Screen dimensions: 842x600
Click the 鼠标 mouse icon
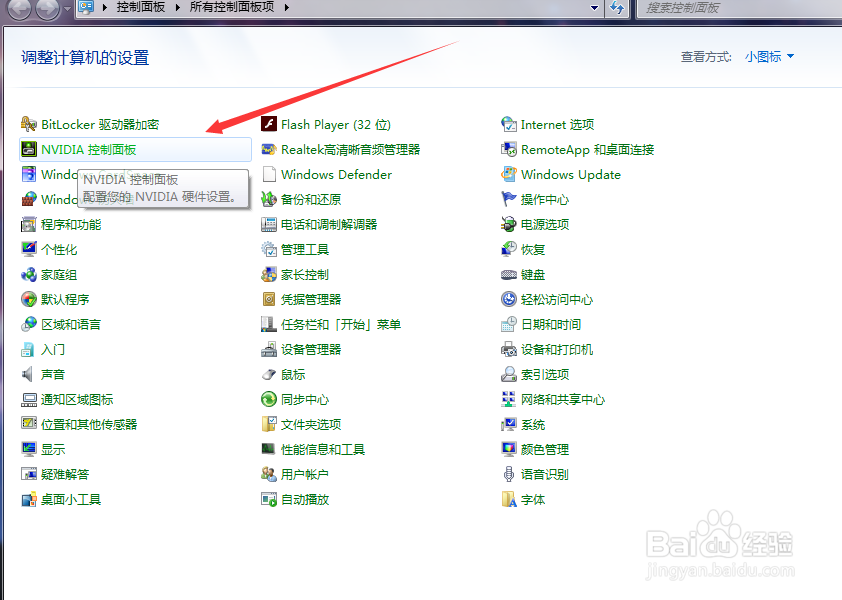click(268, 374)
